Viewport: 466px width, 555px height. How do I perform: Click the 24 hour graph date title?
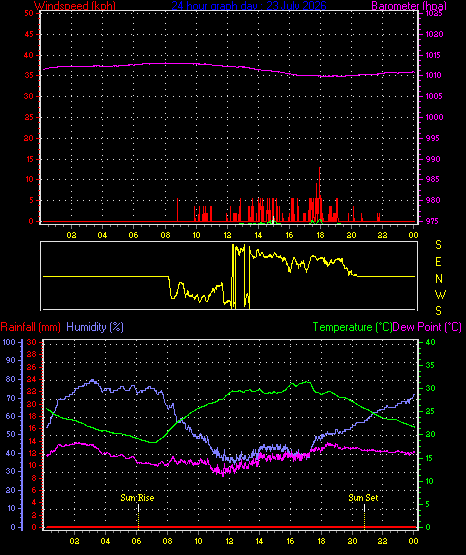pos(249,6)
